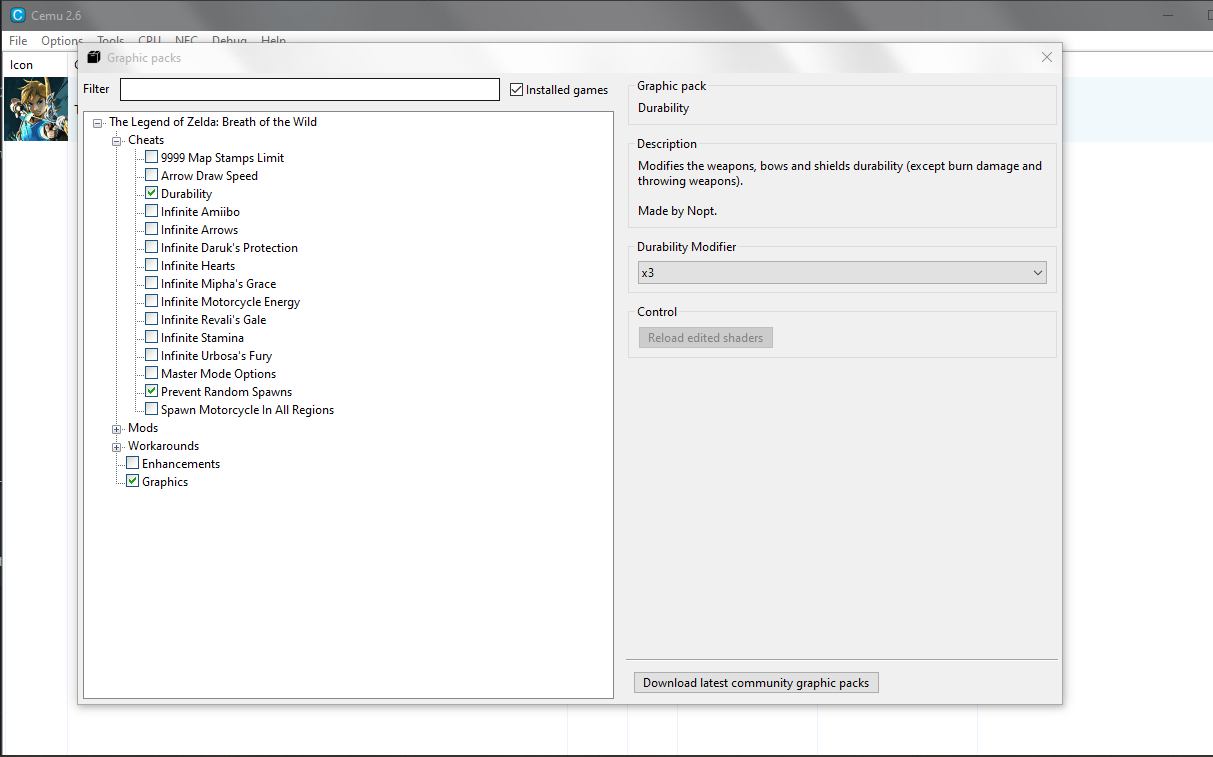The height and width of the screenshot is (757, 1213).
Task: Open the Durability Modifier x3 dropdown
Action: coord(842,272)
